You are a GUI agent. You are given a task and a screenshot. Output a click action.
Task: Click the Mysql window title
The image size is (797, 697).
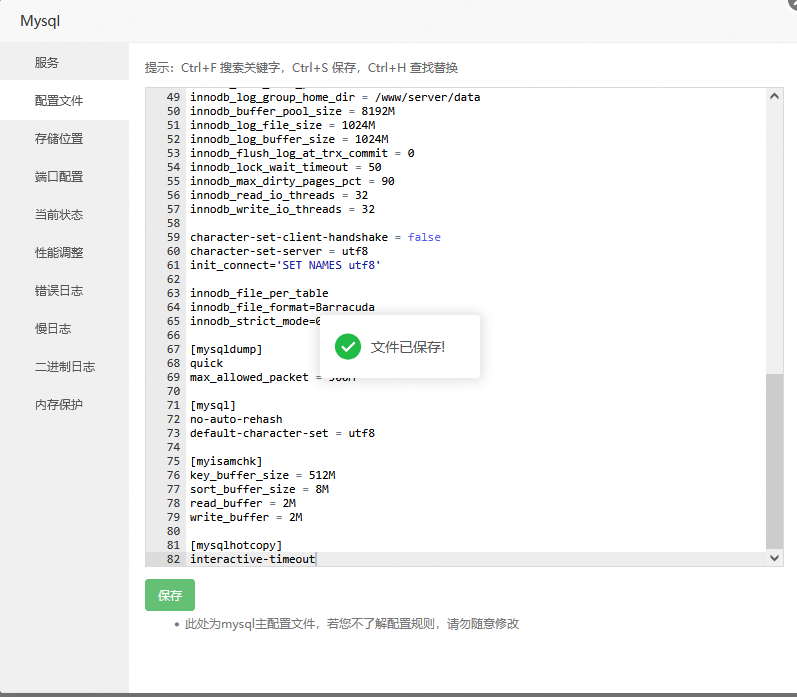[x=40, y=21]
